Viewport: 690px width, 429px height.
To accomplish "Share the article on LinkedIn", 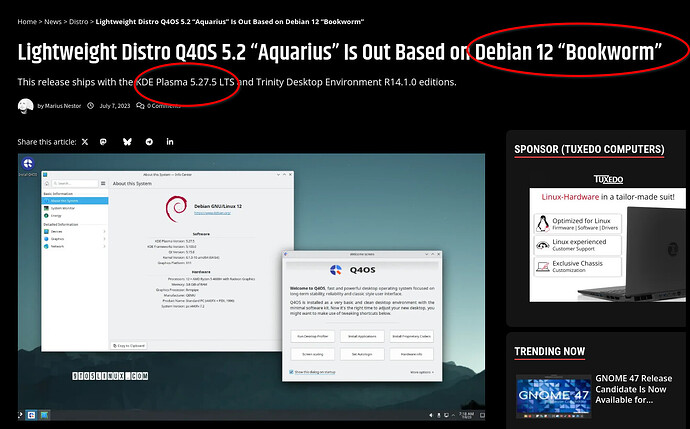I will tap(170, 141).
